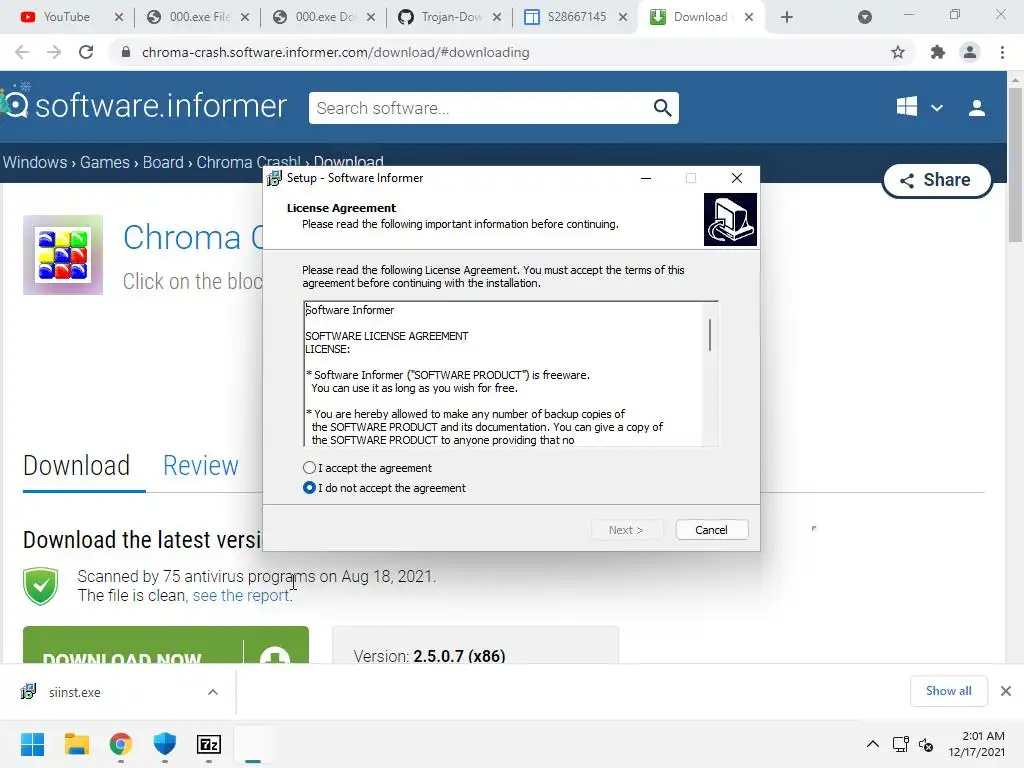Open the Windows breadcrumb link
1024x768 pixels.
point(35,162)
